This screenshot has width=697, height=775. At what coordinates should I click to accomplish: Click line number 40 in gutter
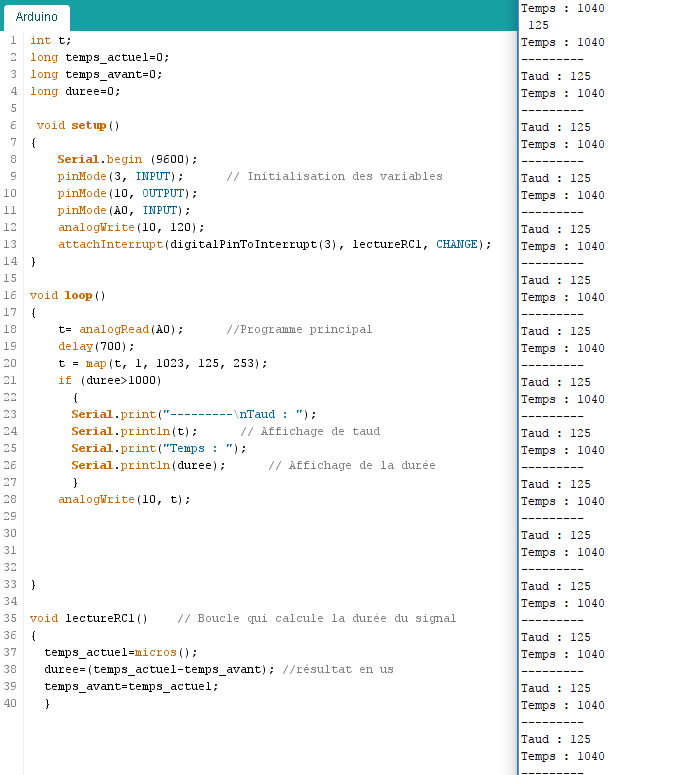click(10, 703)
